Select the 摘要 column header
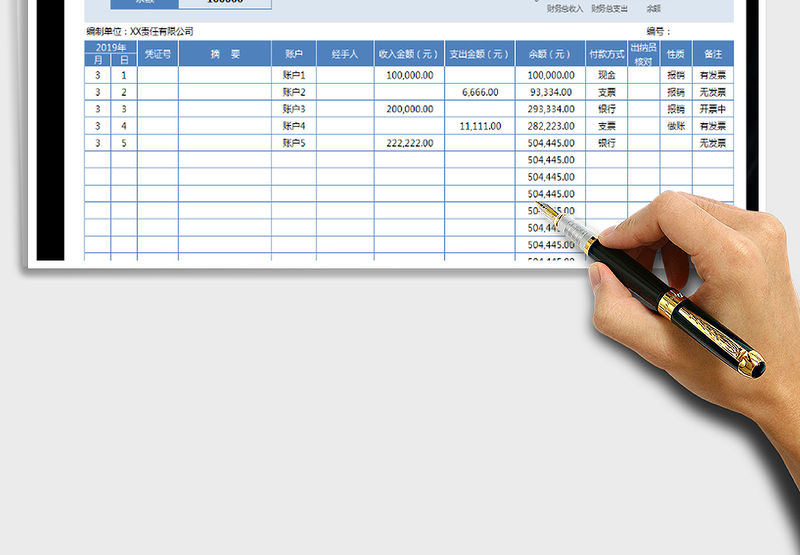 click(x=224, y=54)
